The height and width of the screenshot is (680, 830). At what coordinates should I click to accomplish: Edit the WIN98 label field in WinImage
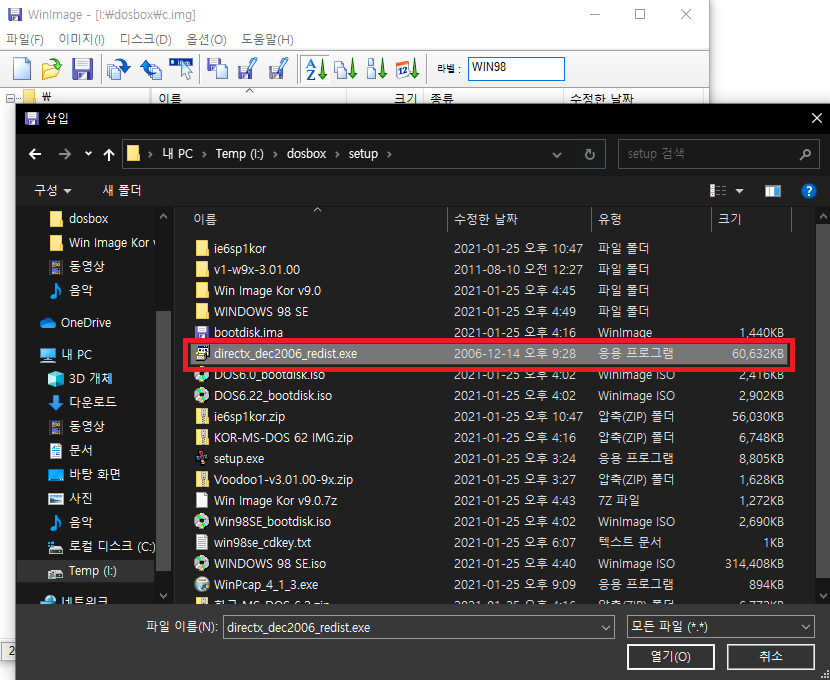click(x=516, y=69)
